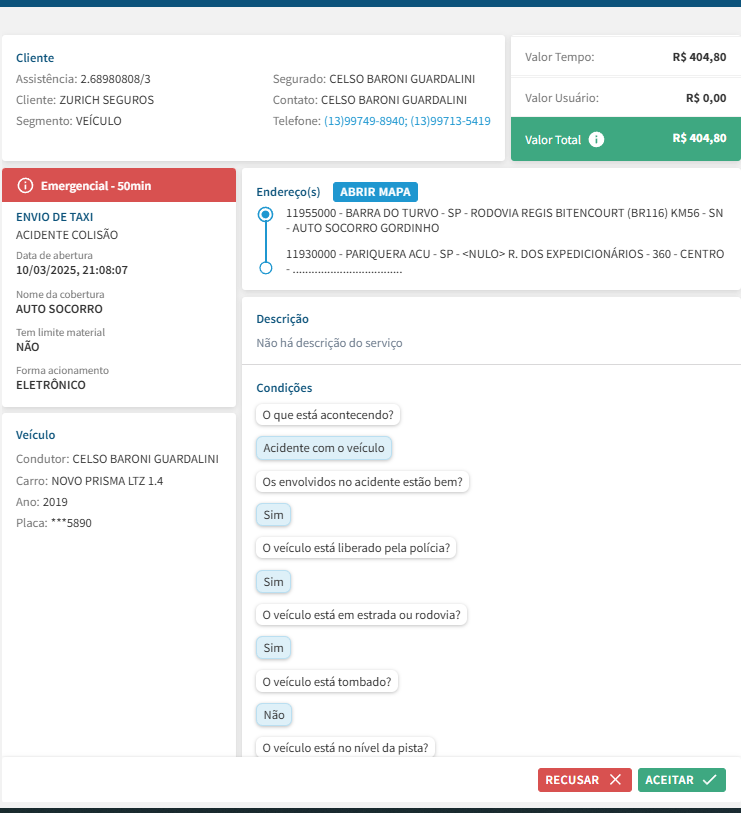Call the second phone (13)99713-5419

[450, 121]
